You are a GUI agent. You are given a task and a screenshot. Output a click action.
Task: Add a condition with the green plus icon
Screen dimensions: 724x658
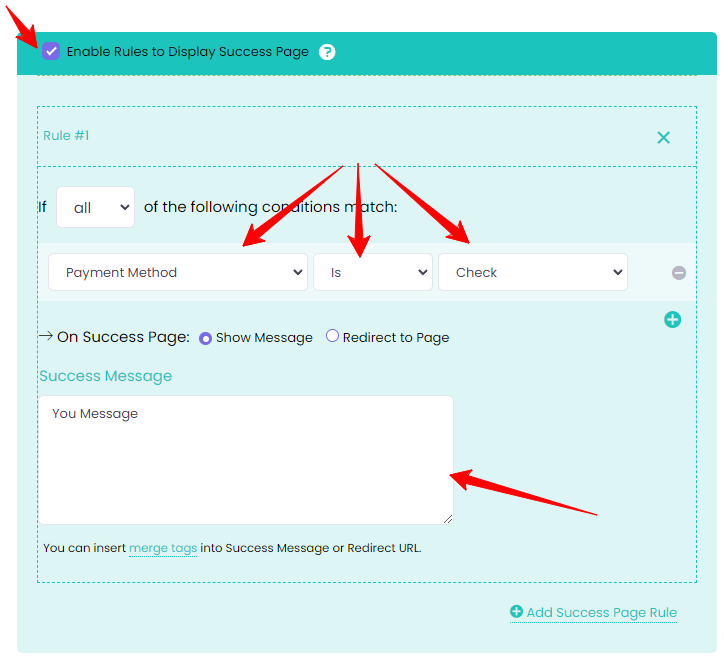point(673,320)
